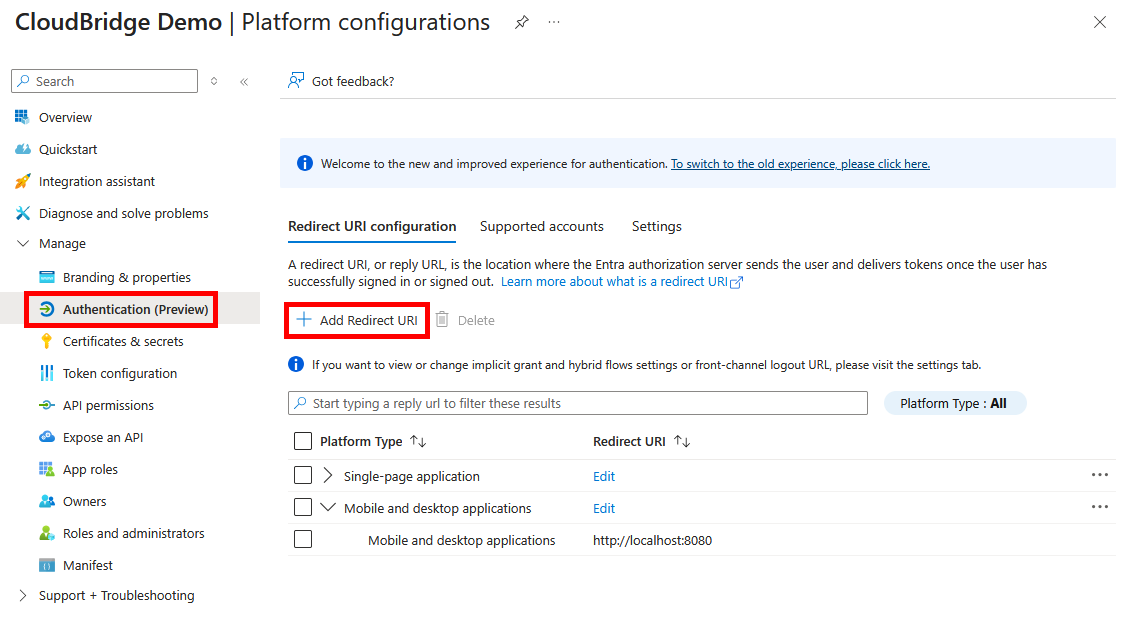Click Got feedback? text button

point(353,81)
